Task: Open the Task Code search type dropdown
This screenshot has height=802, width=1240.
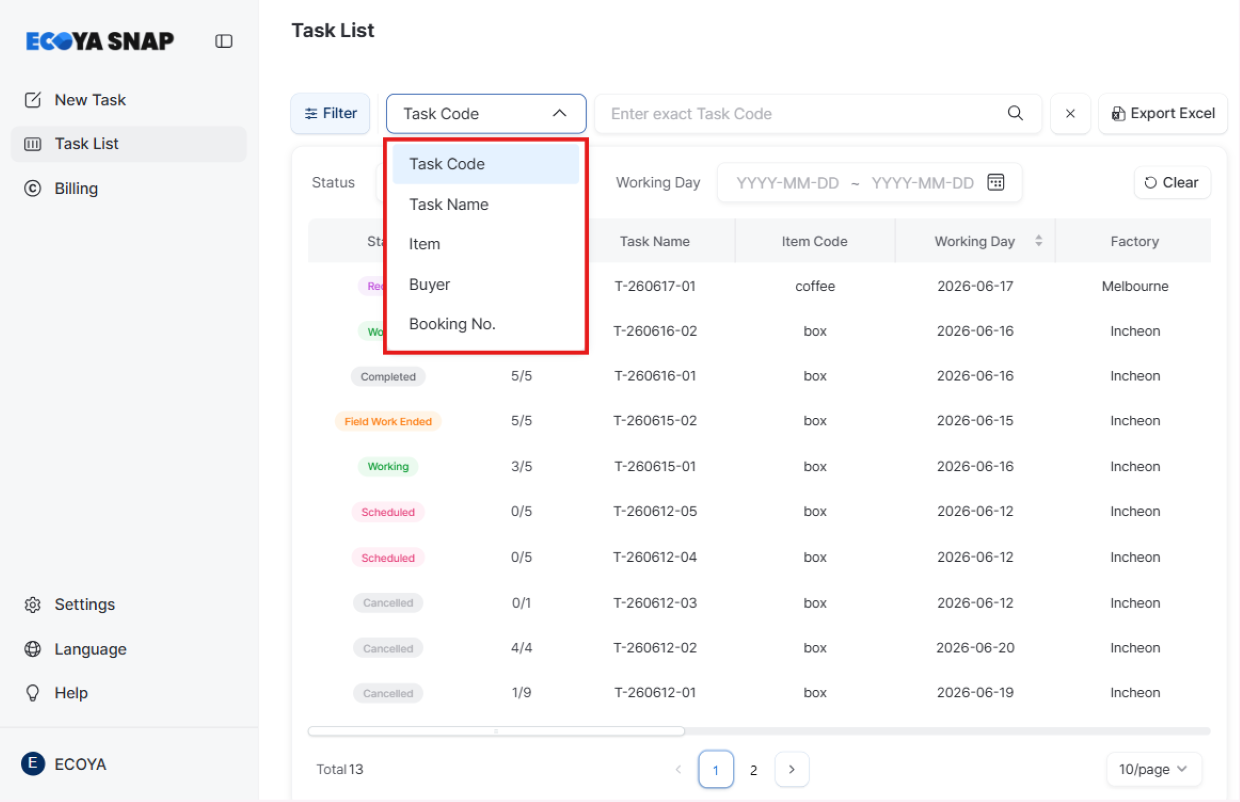Action: tap(486, 114)
